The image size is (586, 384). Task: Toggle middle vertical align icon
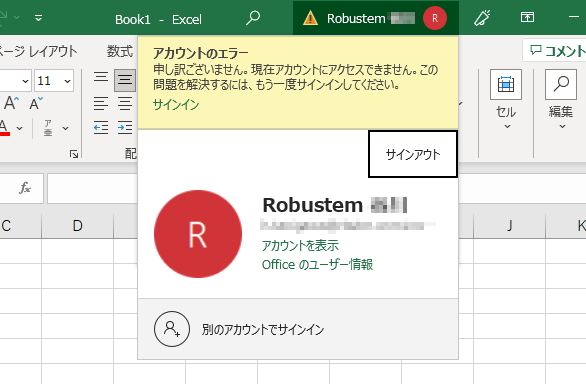click(x=124, y=80)
